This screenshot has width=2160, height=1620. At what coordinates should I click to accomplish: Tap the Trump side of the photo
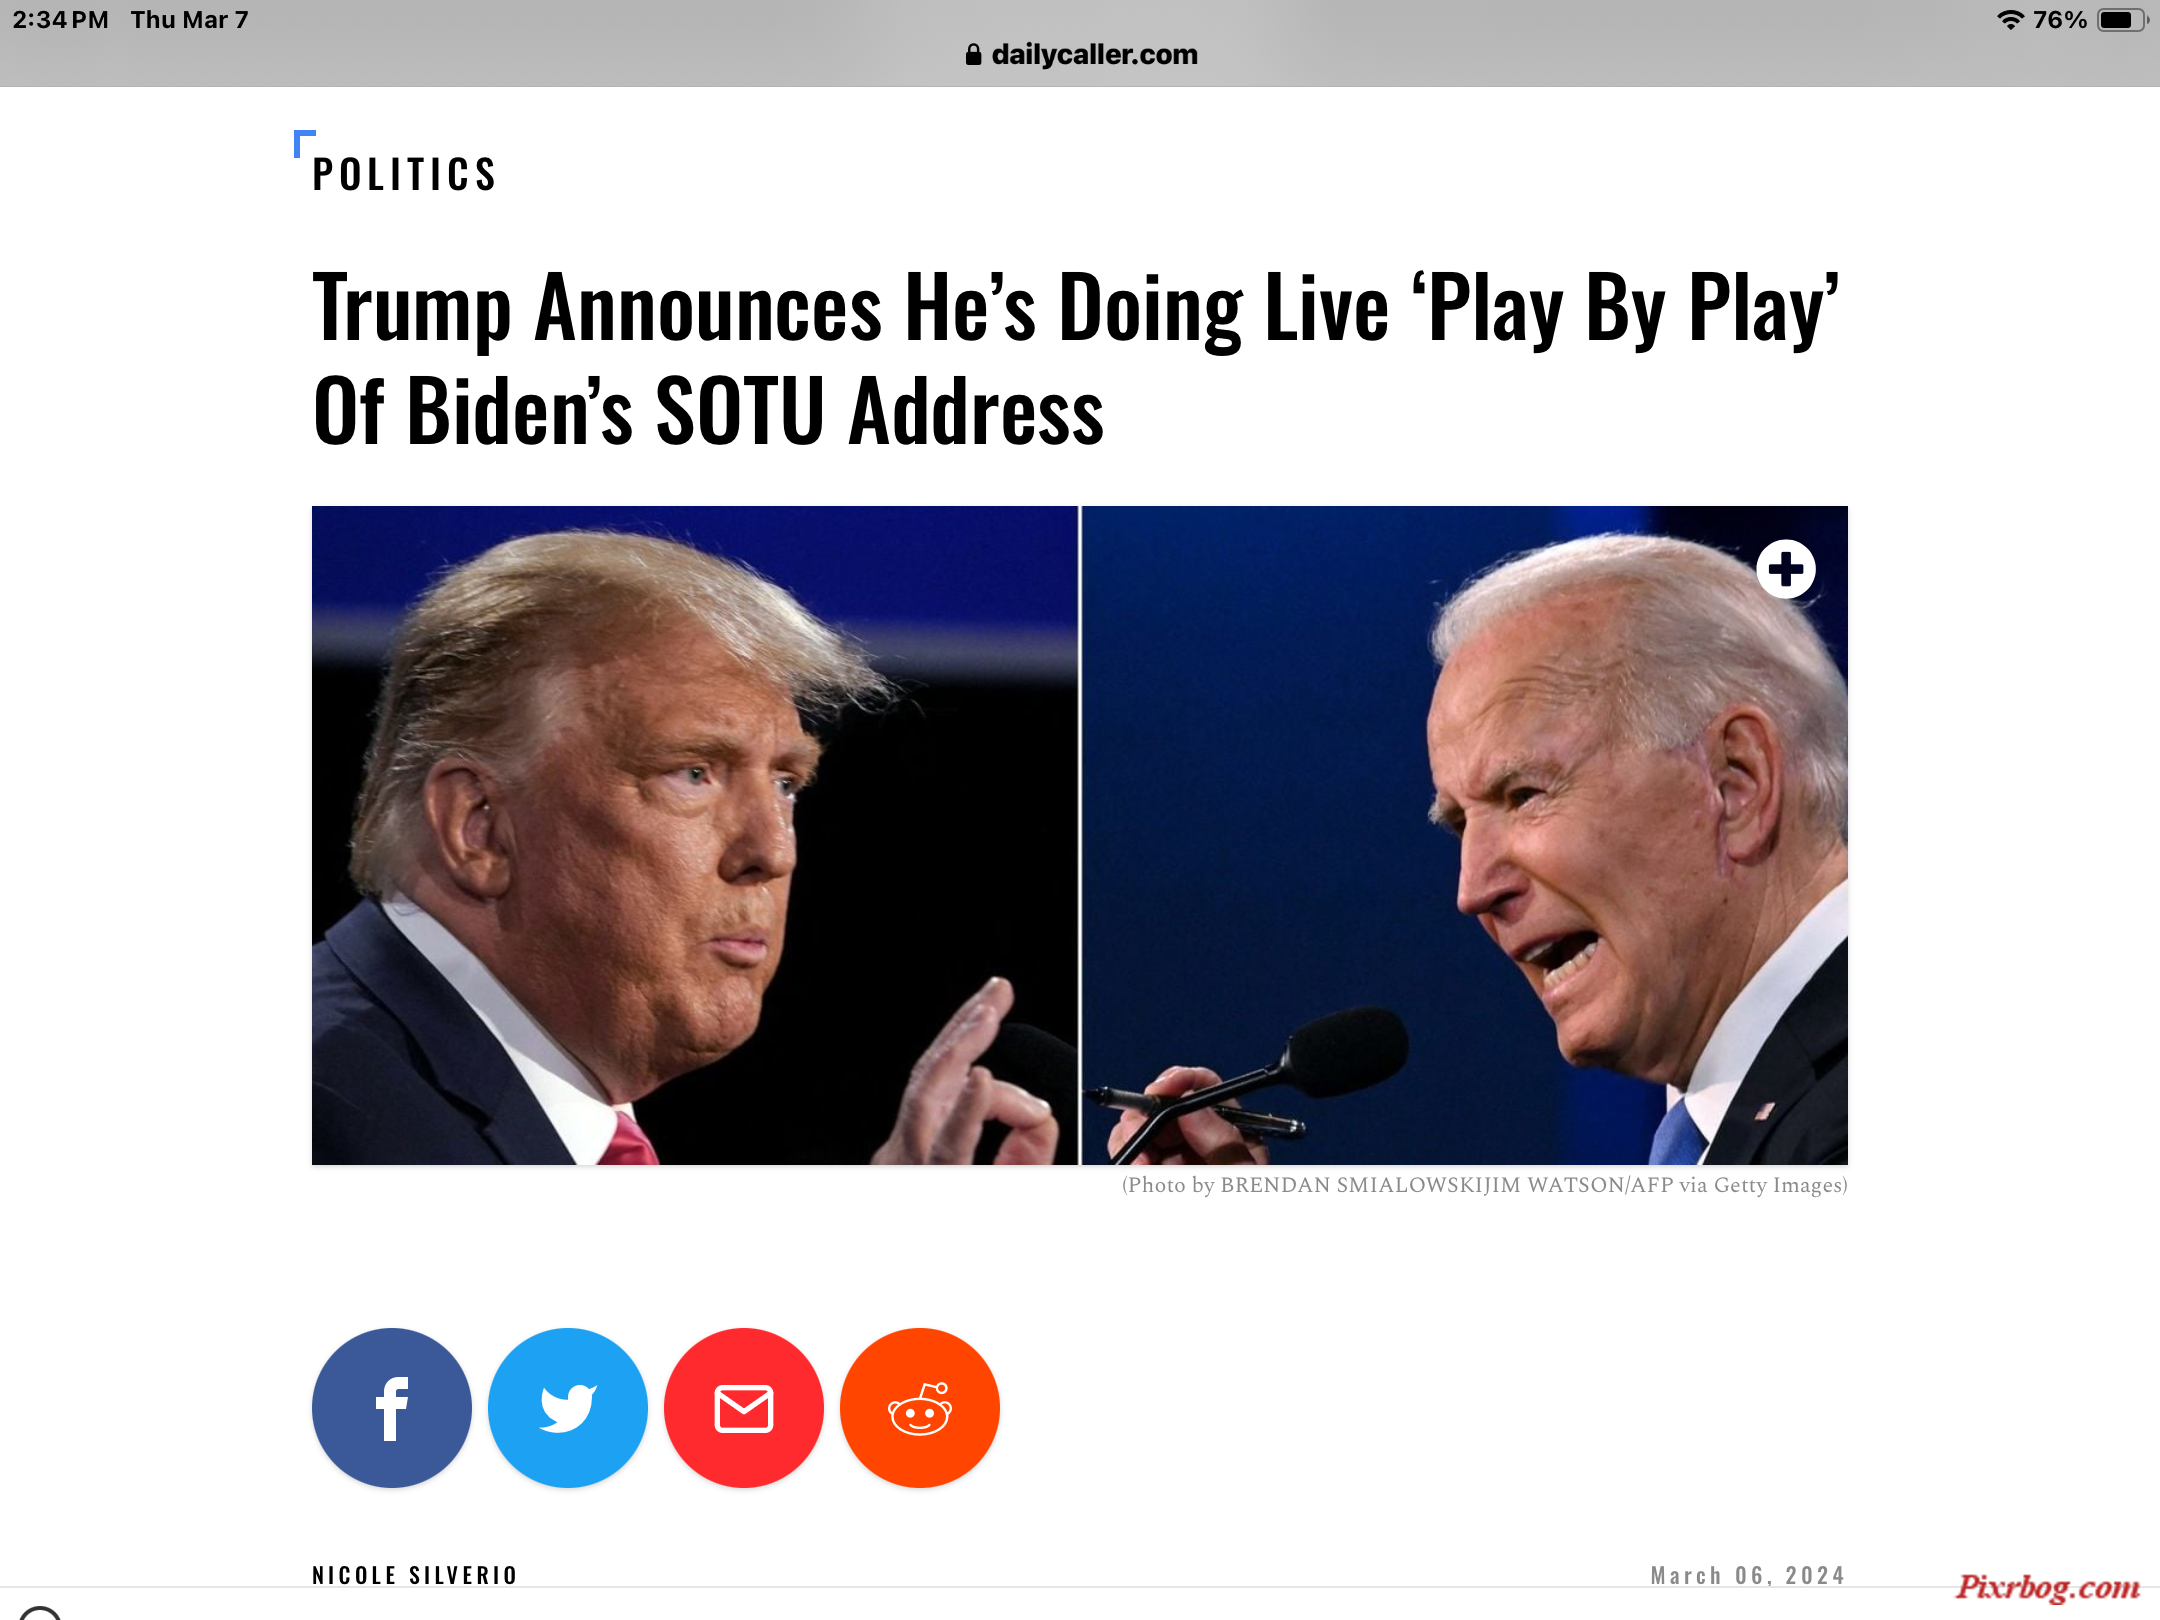point(695,835)
